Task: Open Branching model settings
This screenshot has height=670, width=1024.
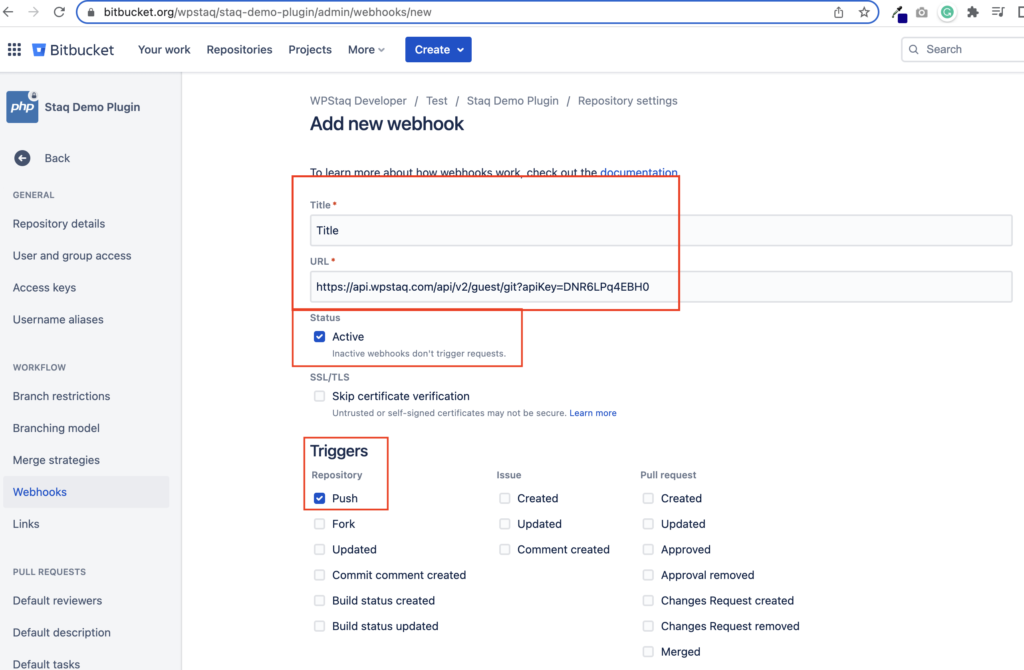Action: click(x=56, y=428)
